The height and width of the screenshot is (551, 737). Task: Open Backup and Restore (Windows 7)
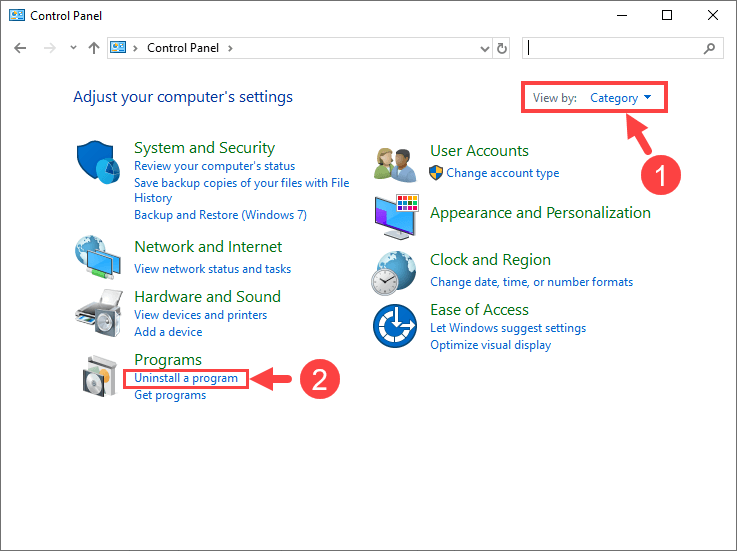220,215
